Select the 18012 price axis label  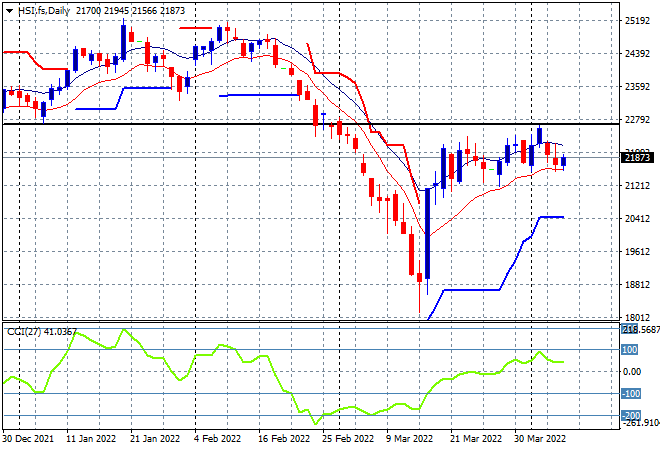pyautogui.click(x=637, y=317)
